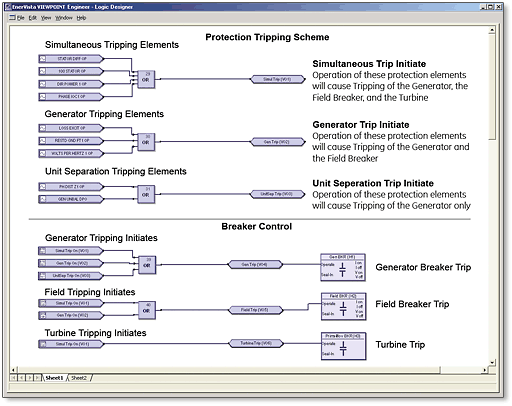Select the LOSS EXCIT OP input block
Screen dimensions: 512x406
tap(71, 128)
